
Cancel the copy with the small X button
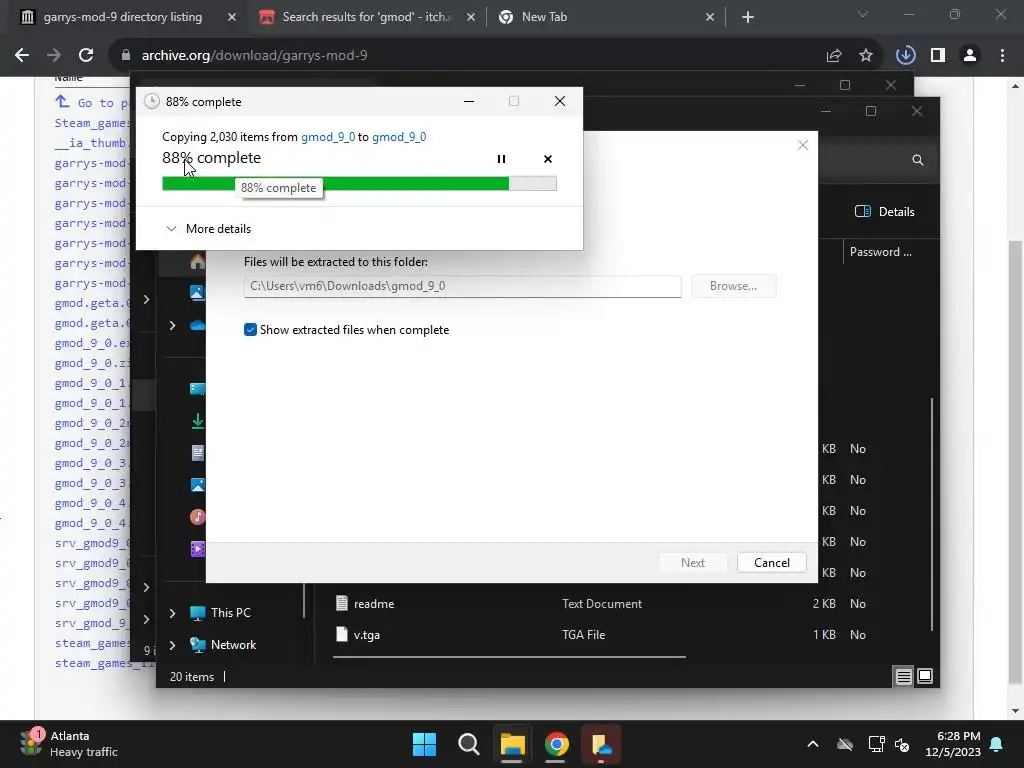click(547, 159)
